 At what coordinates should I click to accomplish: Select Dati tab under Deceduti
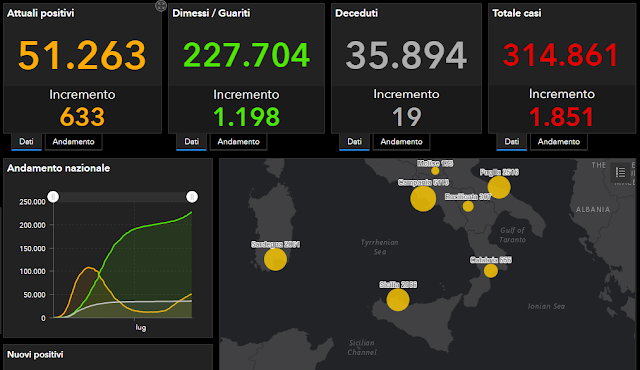coord(354,142)
